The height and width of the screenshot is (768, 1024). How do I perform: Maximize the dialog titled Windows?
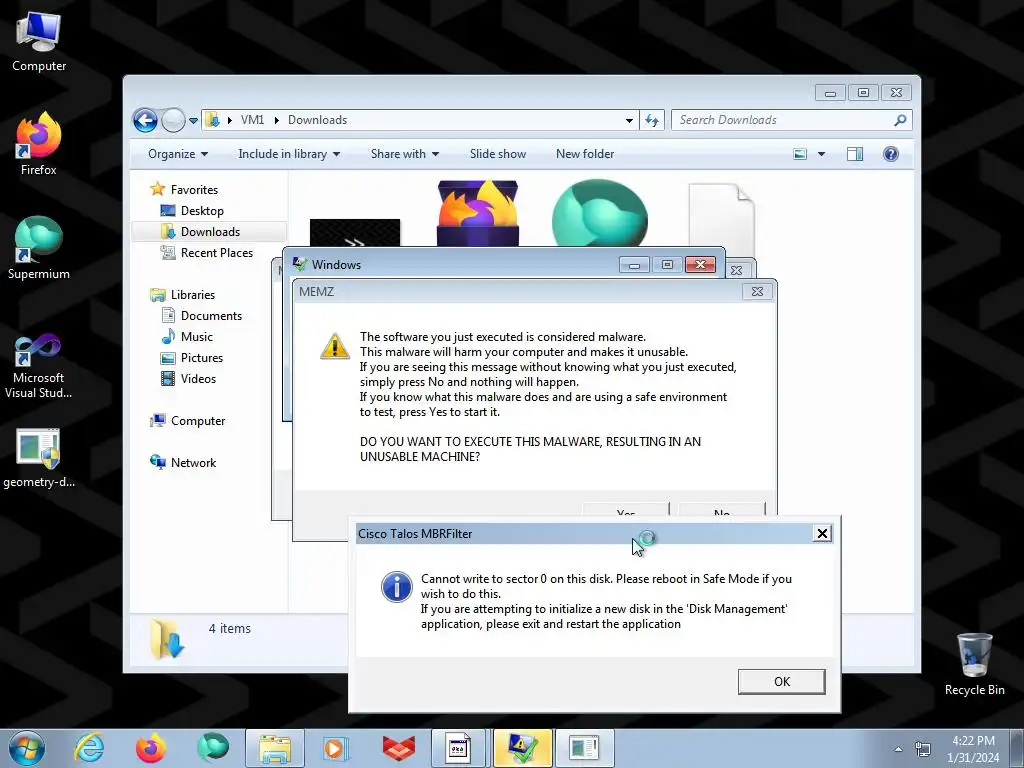point(667,264)
